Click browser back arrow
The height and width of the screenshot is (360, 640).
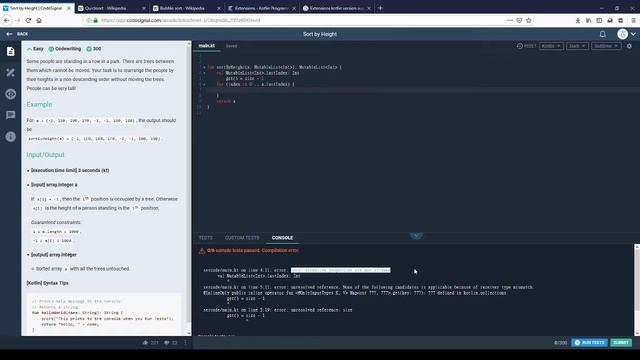click(x=7, y=20)
